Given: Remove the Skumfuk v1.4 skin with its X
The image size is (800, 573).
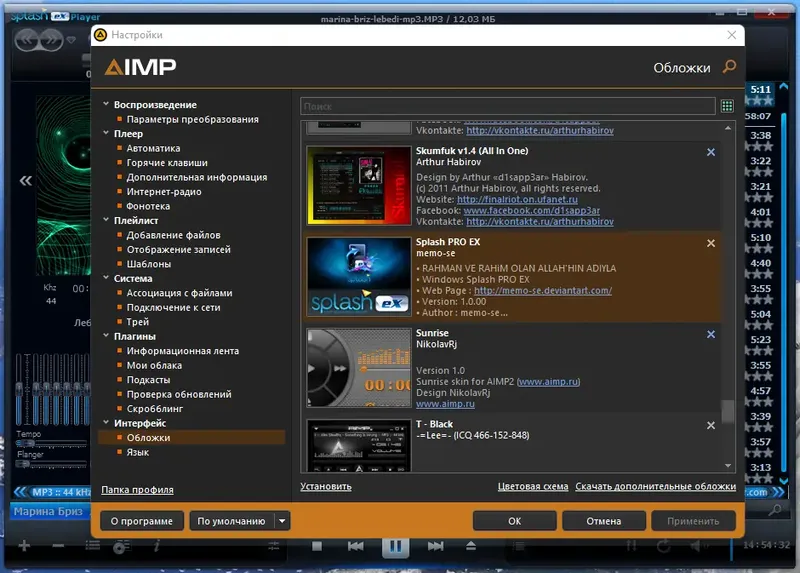Looking at the screenshot, I should tap(711, 152).
